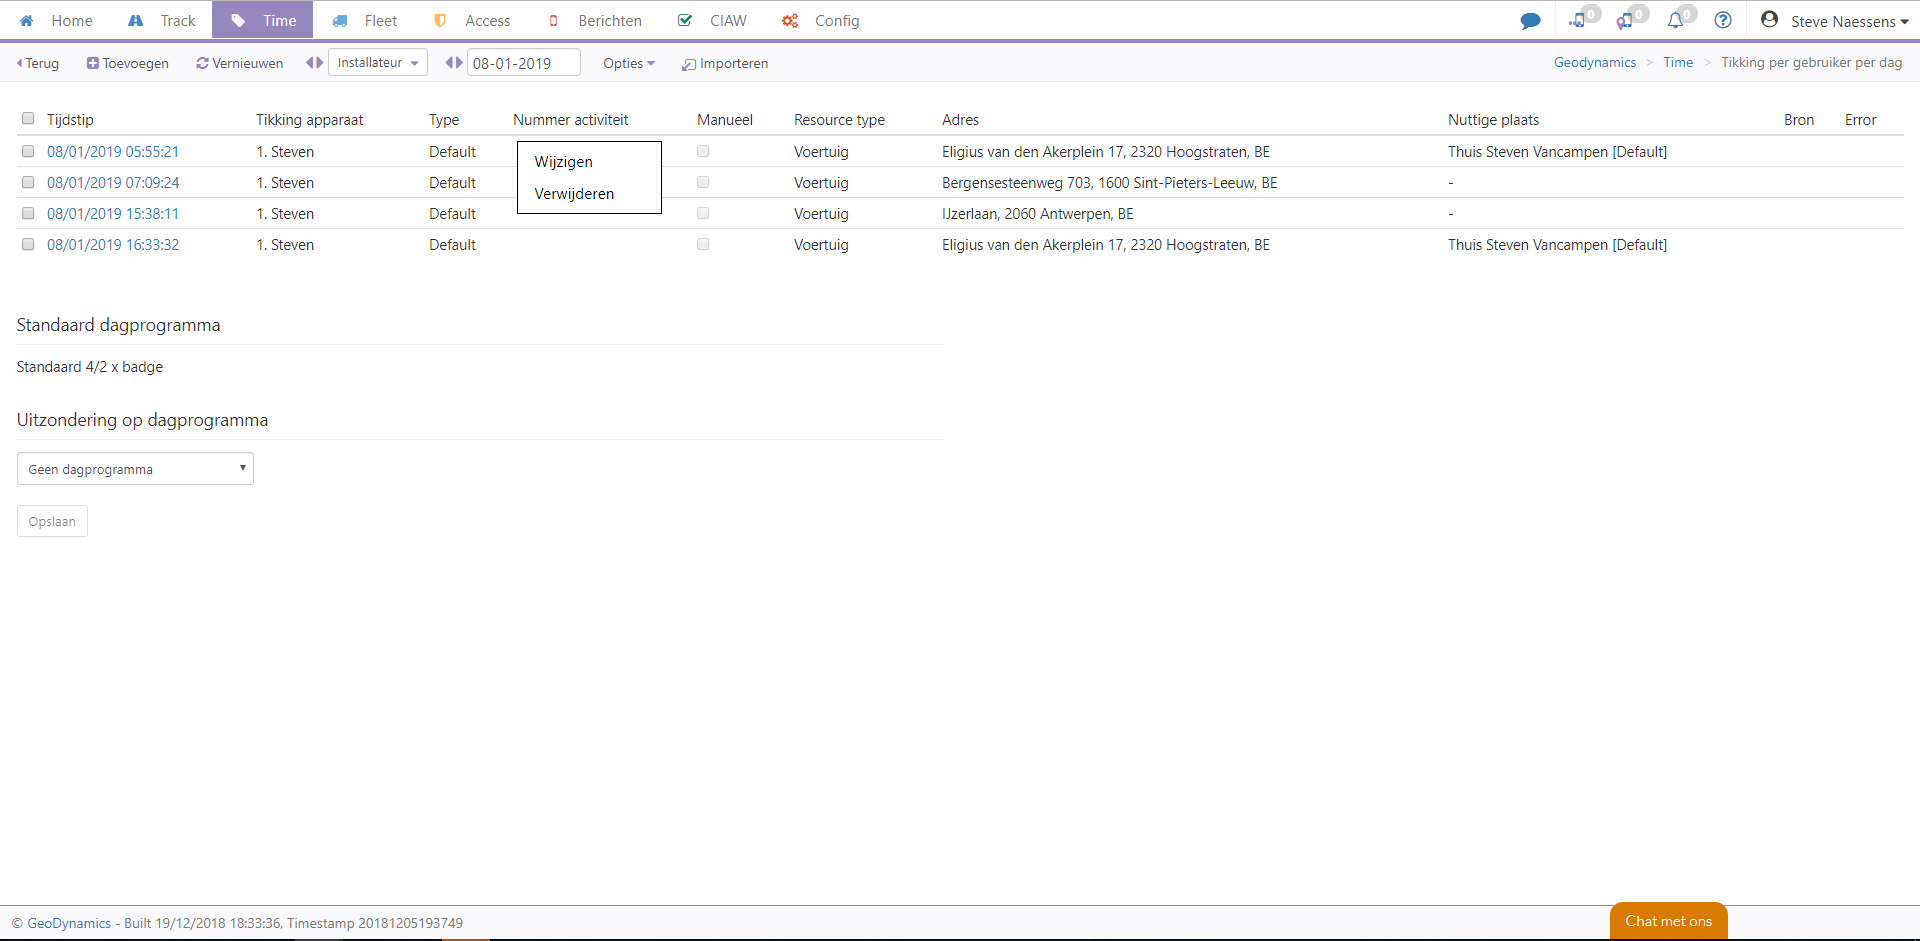Image resolution: width=1920 pixels, height=941 pixels.
Task: Go to next day arrow beside date
Action: pyautogui.click(x=459, y=62)
